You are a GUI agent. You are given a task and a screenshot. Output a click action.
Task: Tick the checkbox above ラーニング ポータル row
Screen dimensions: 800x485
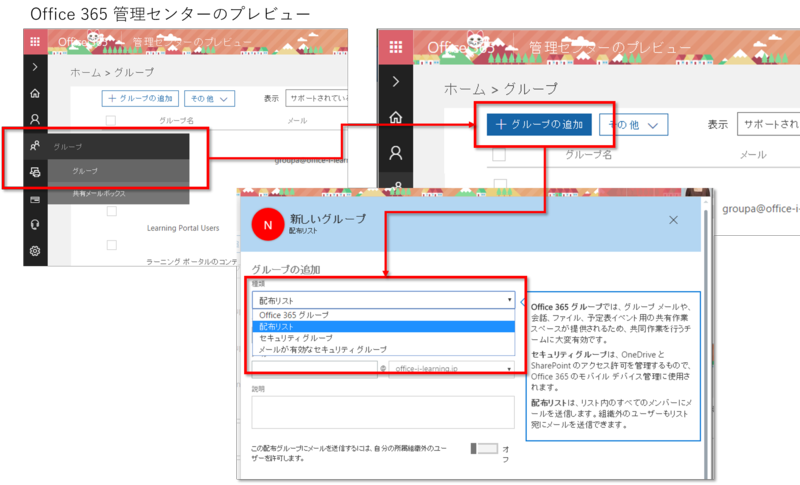(x=112, y=245)
